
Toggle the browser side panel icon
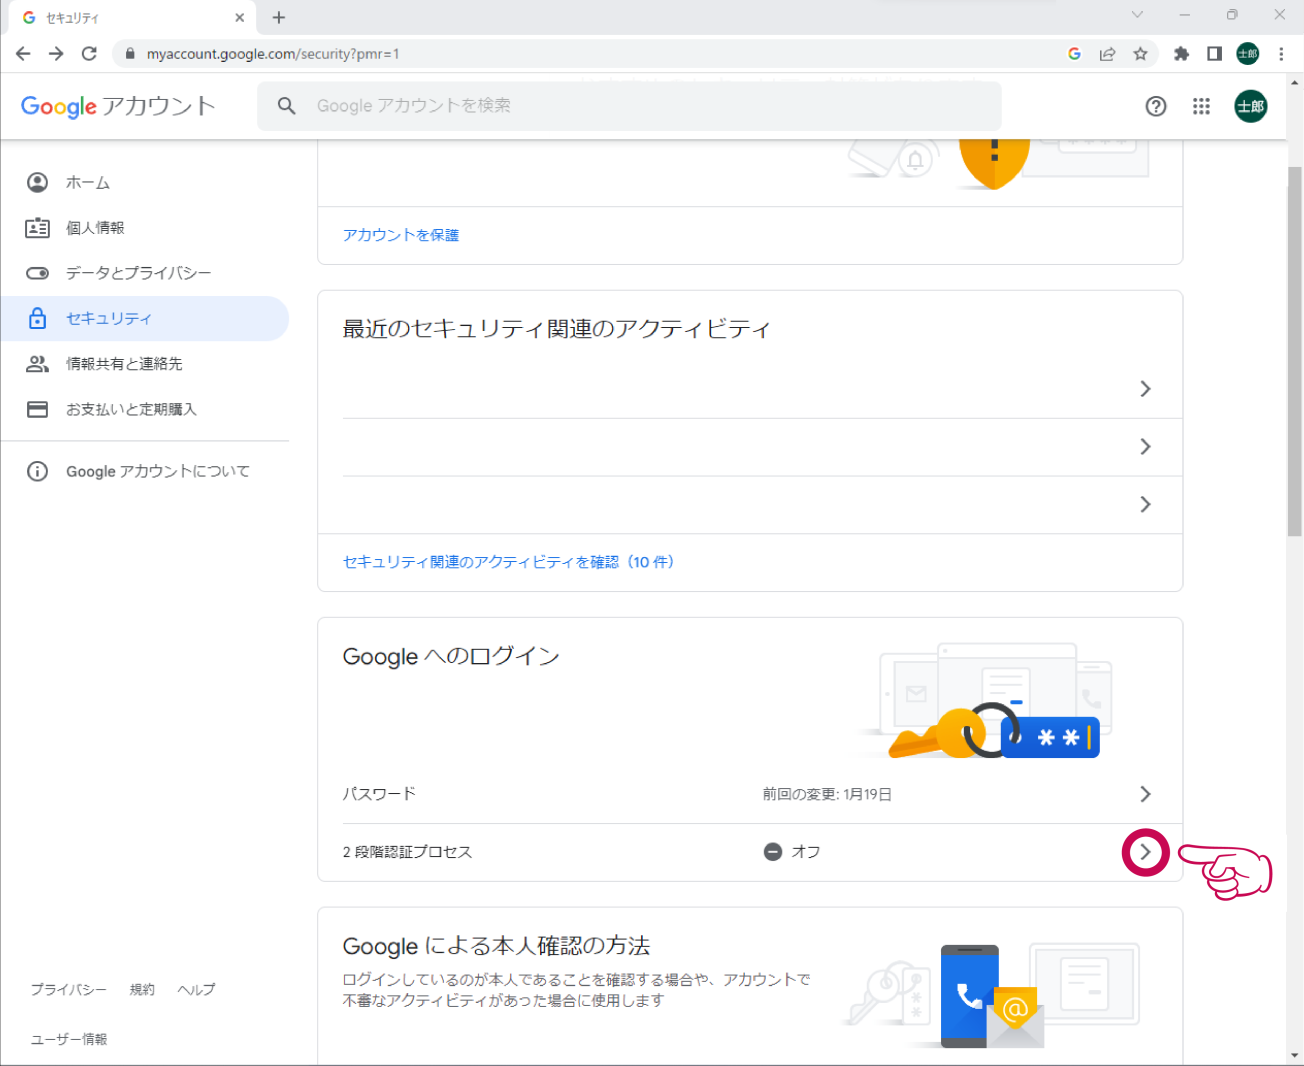click(x=1214, y=54)
